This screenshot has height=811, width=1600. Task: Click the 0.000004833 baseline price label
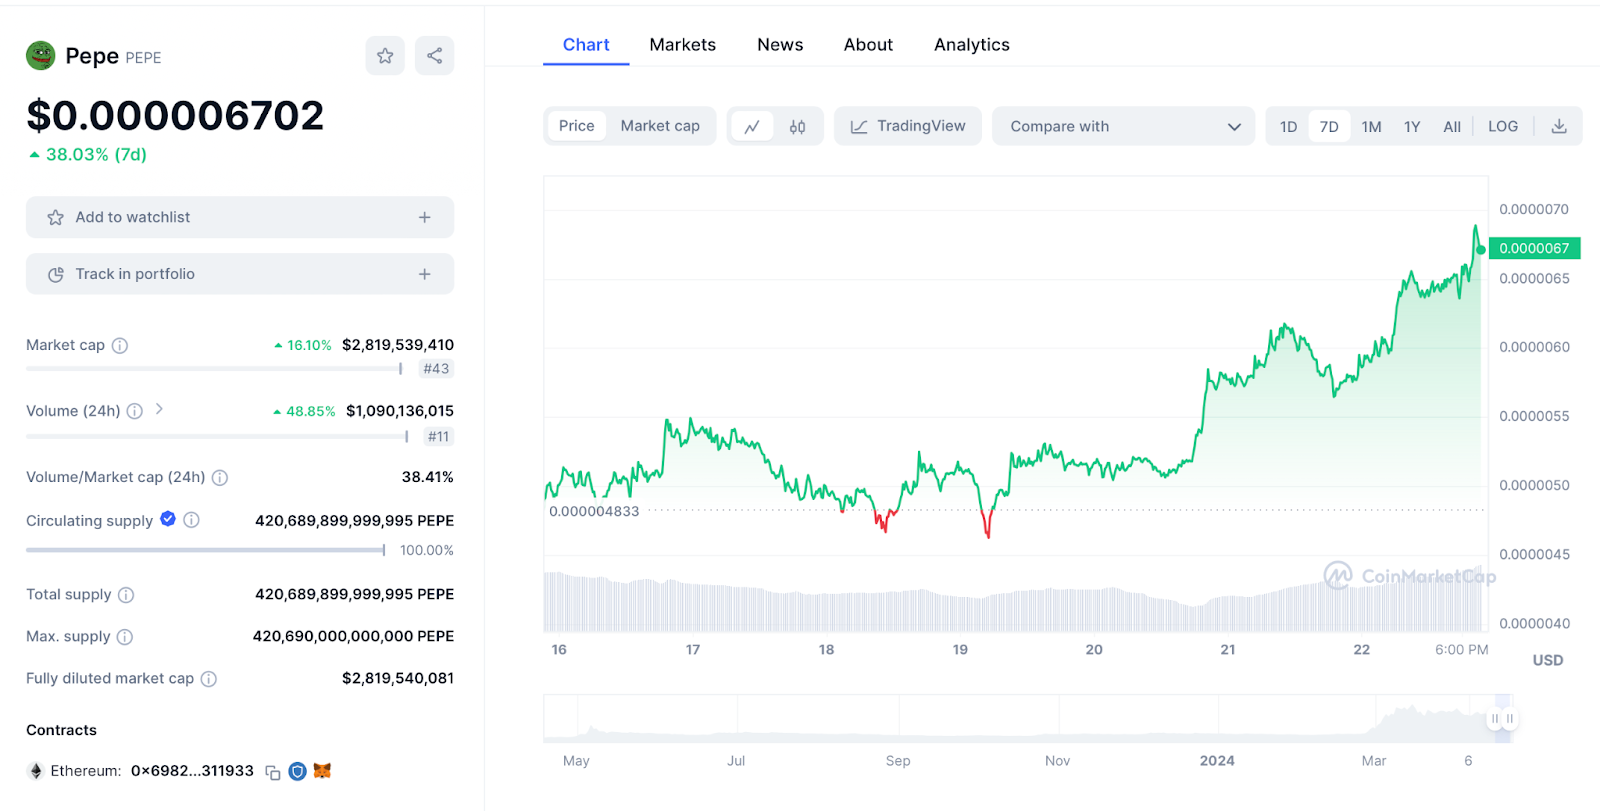594,511
